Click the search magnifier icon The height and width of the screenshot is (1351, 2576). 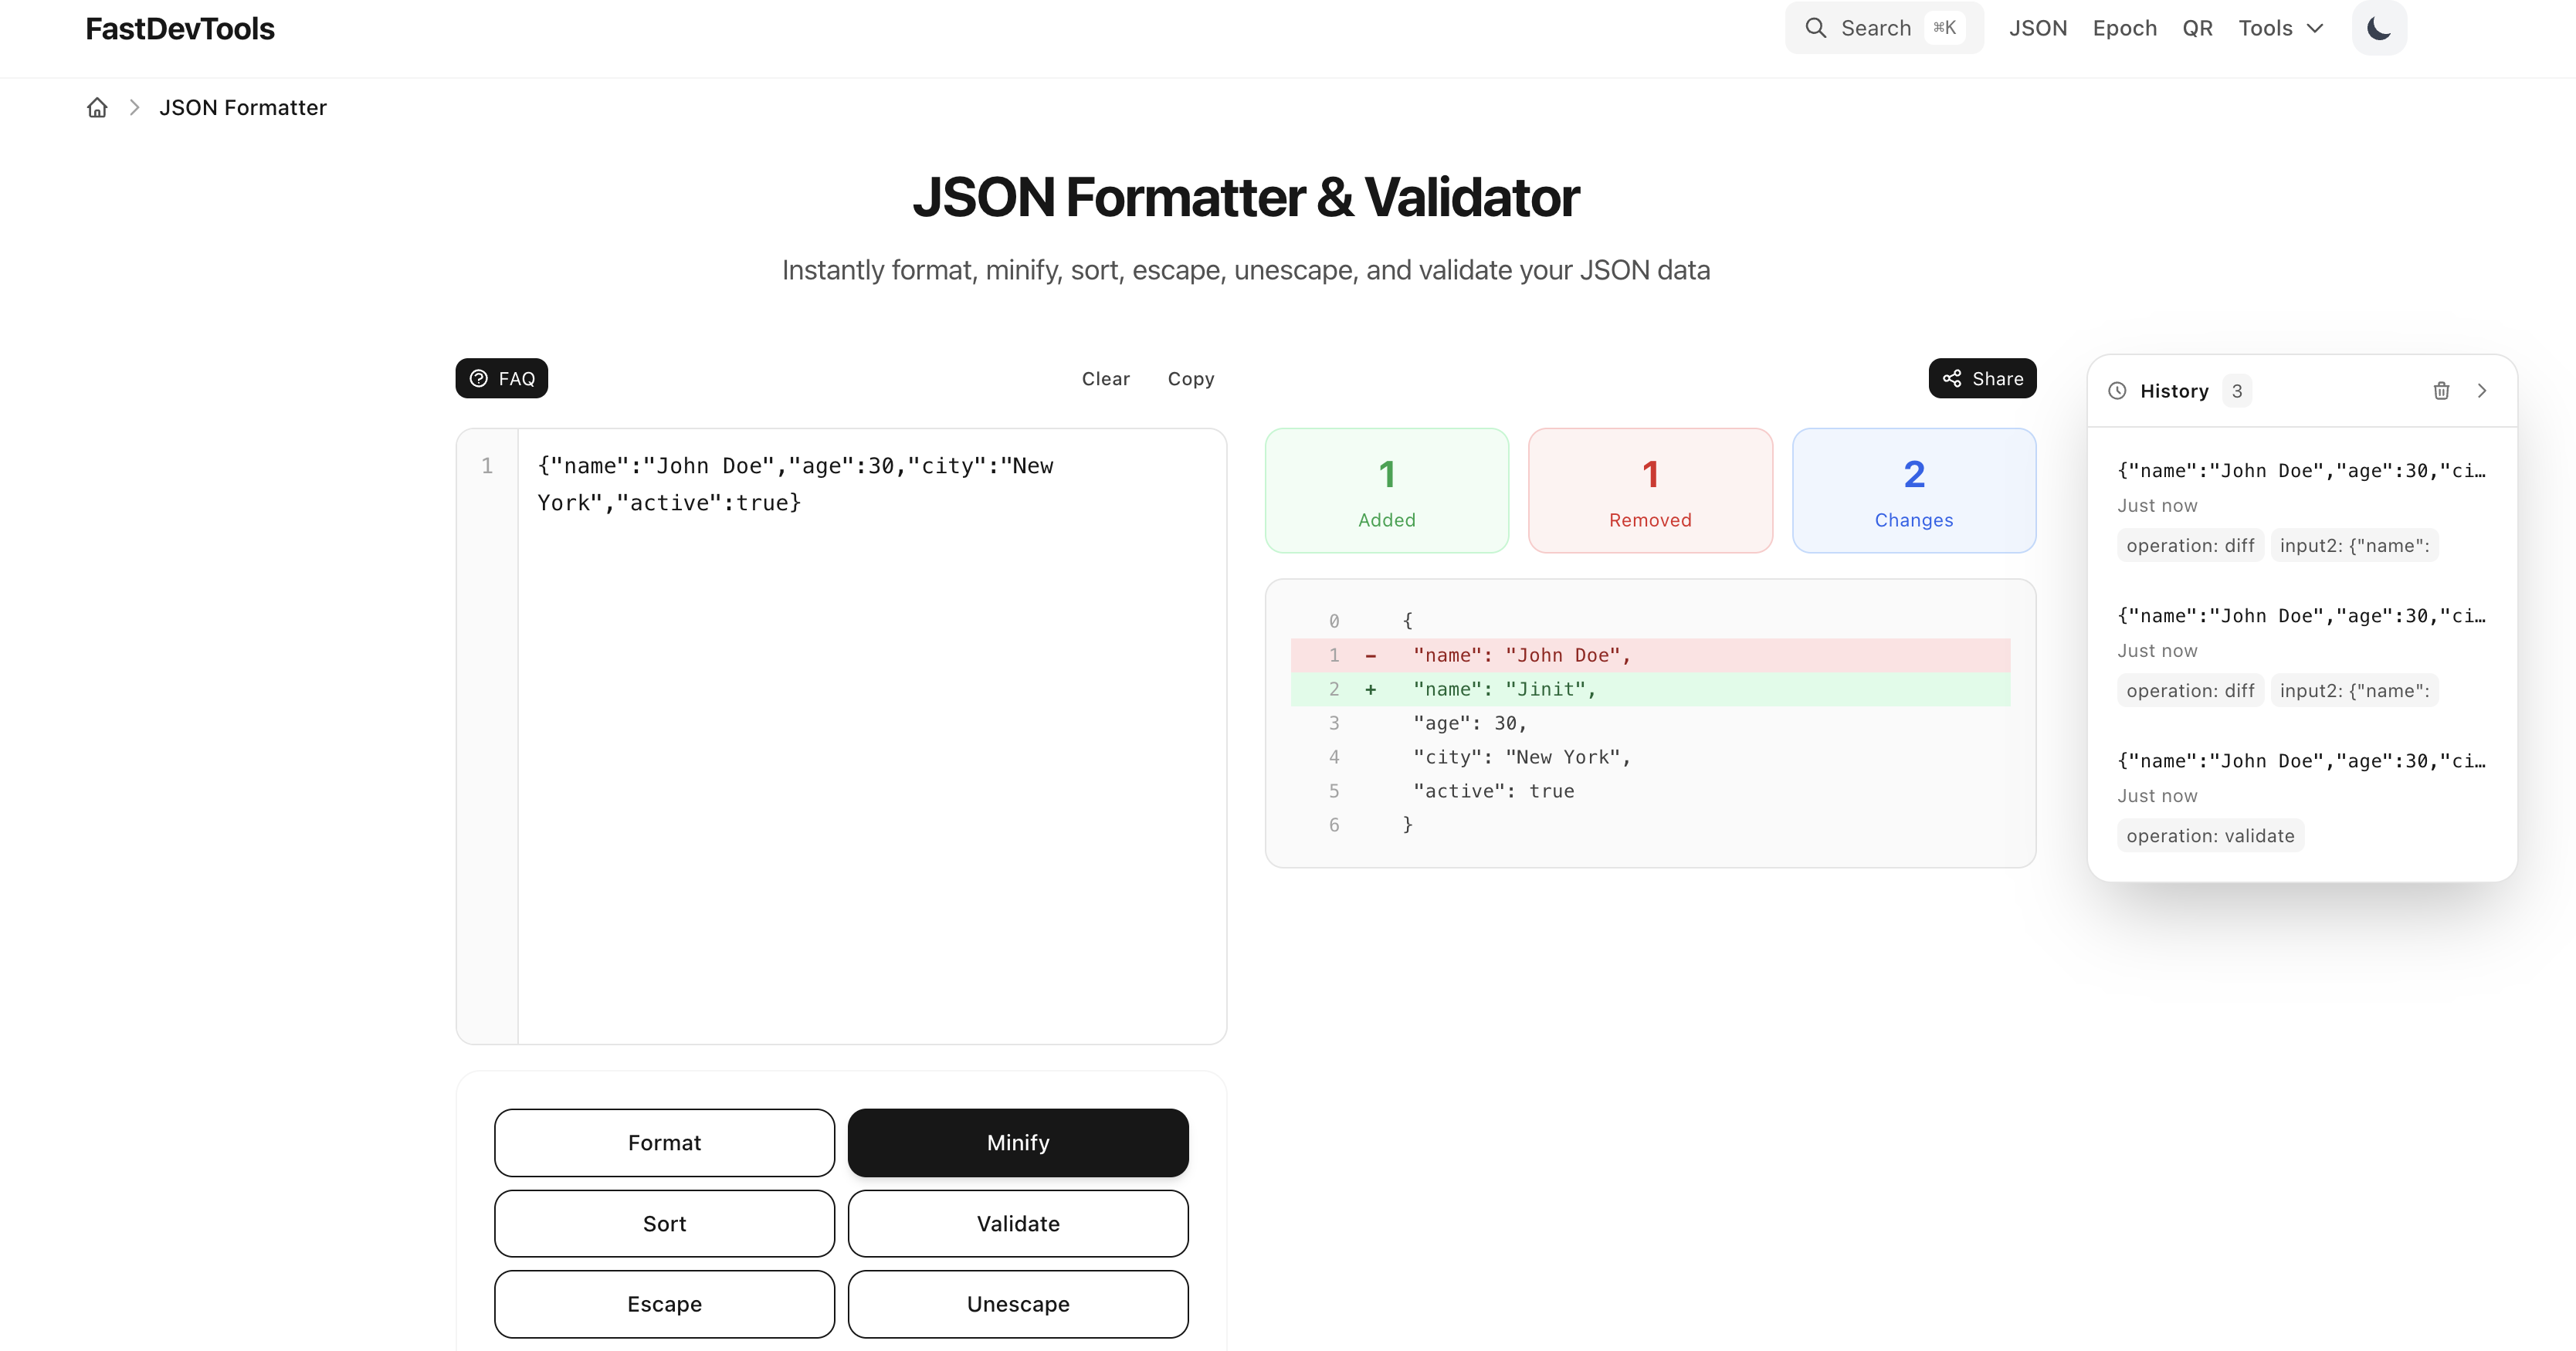[x=1815, y=28]
